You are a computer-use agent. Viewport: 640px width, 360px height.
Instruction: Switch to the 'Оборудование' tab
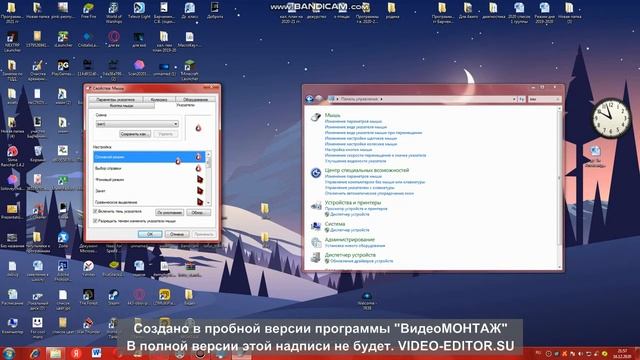(x=195, y=99)
